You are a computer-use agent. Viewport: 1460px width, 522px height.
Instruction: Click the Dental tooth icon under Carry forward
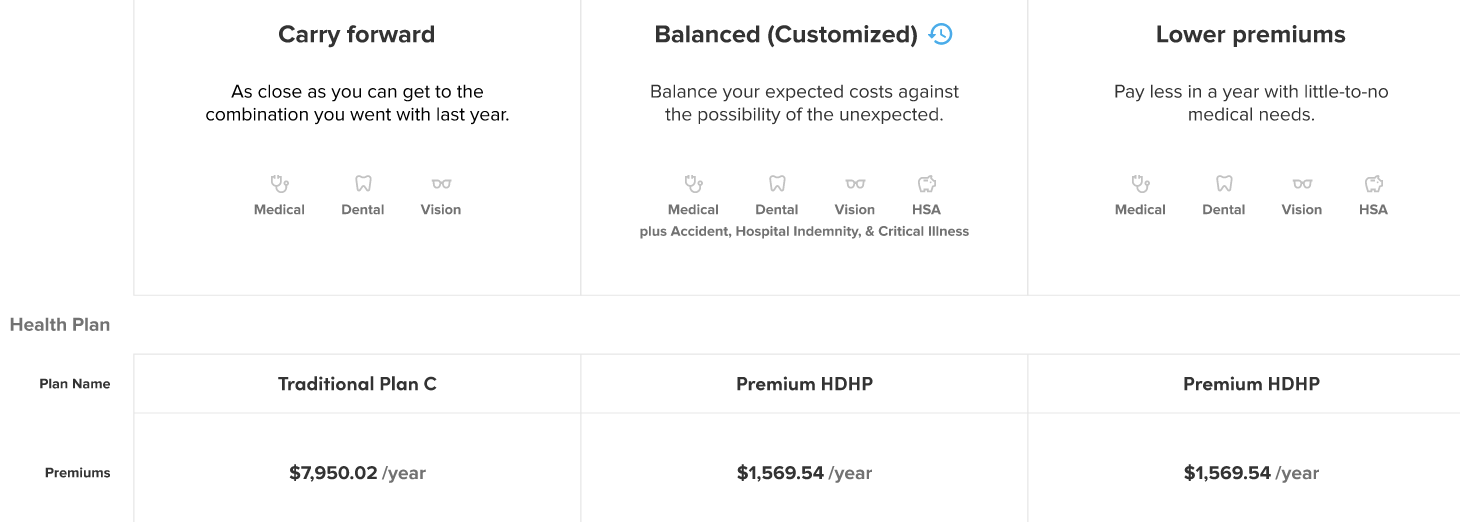(x=363, y=184)
